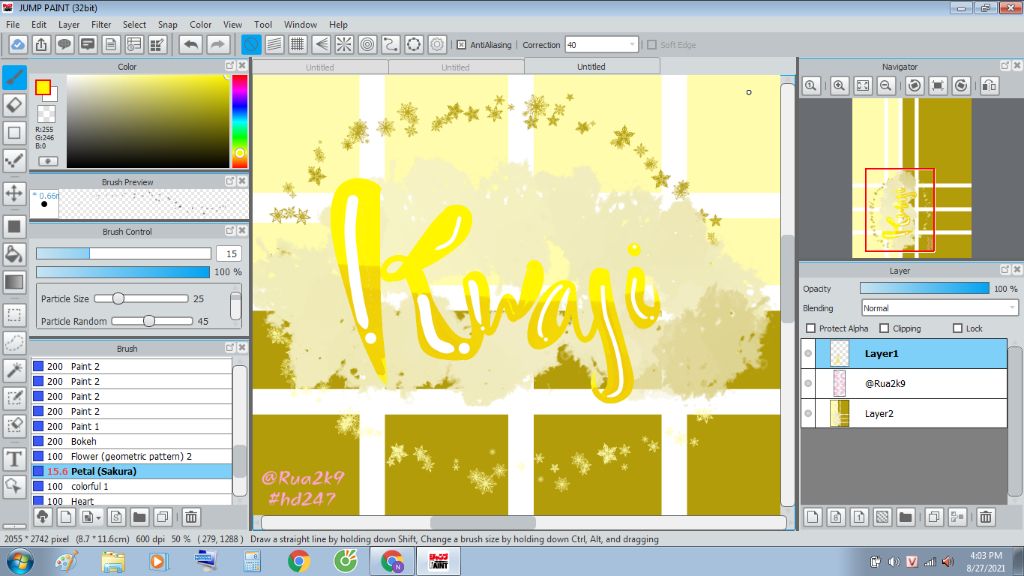Select the Text tool
The width and height of the screenshot is (1024, 576).
(14, 458)
